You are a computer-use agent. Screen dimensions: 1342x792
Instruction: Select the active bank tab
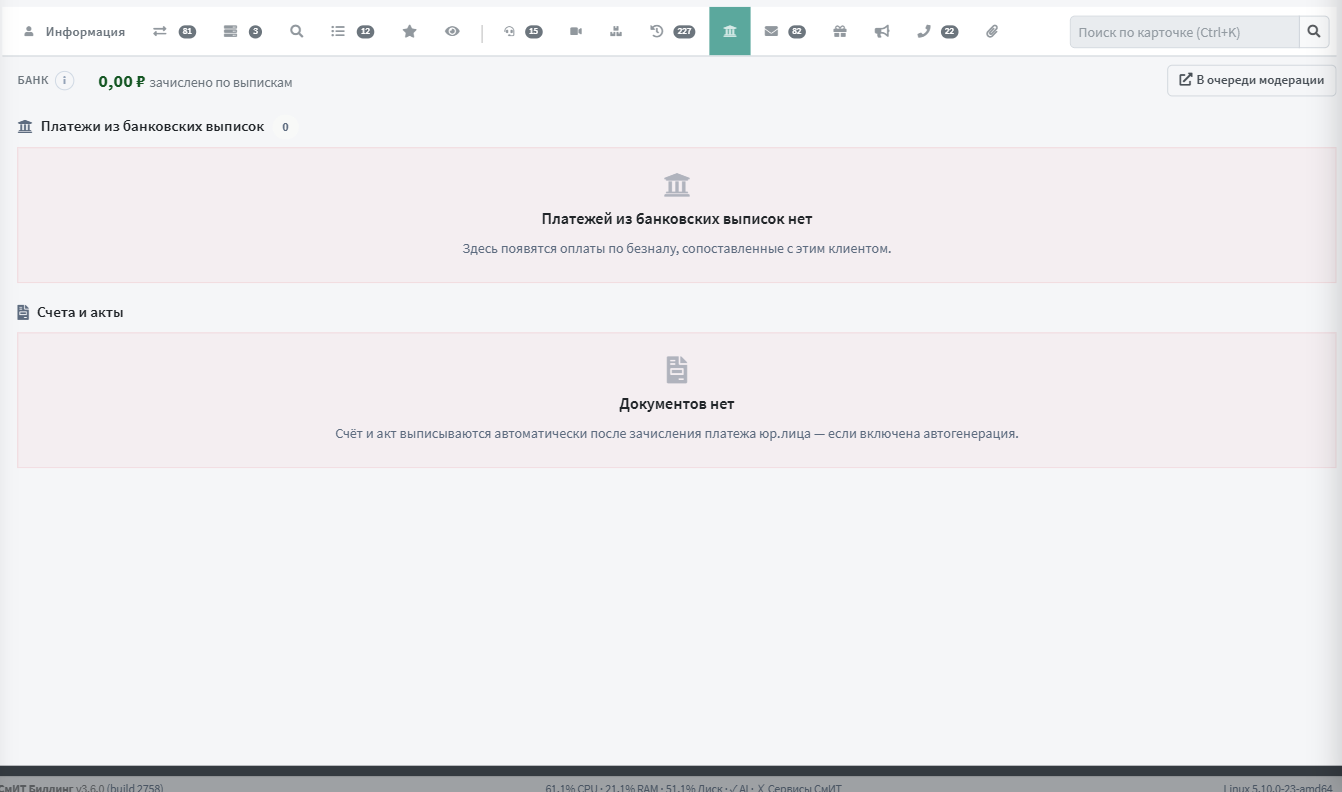(x=730, y=31)
